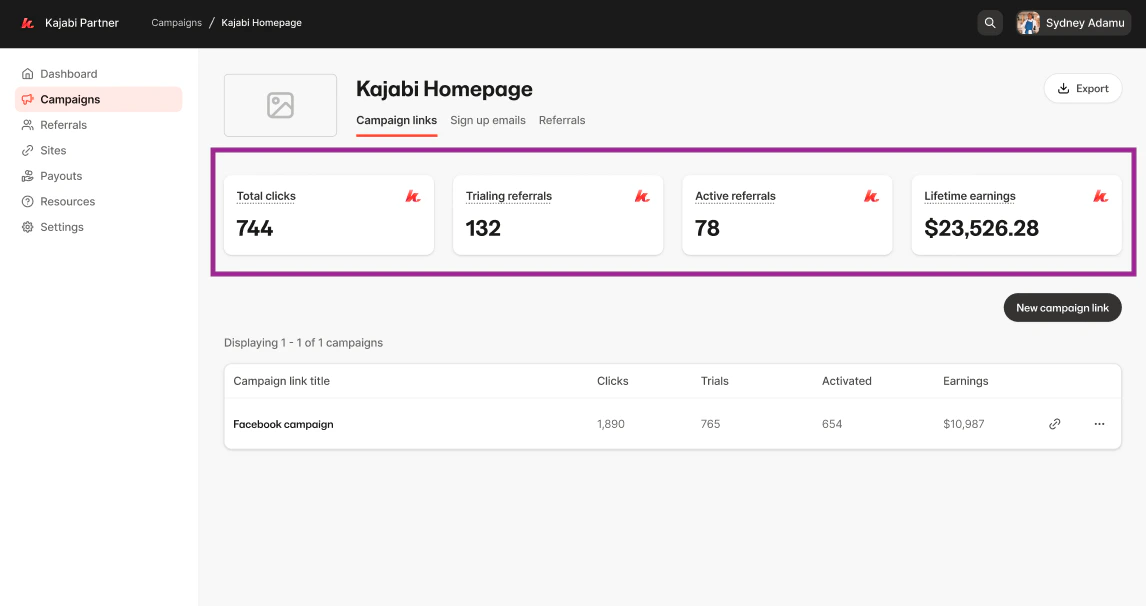
Task: Click the 132 trialing referrals value
Action: click(483, 228)
